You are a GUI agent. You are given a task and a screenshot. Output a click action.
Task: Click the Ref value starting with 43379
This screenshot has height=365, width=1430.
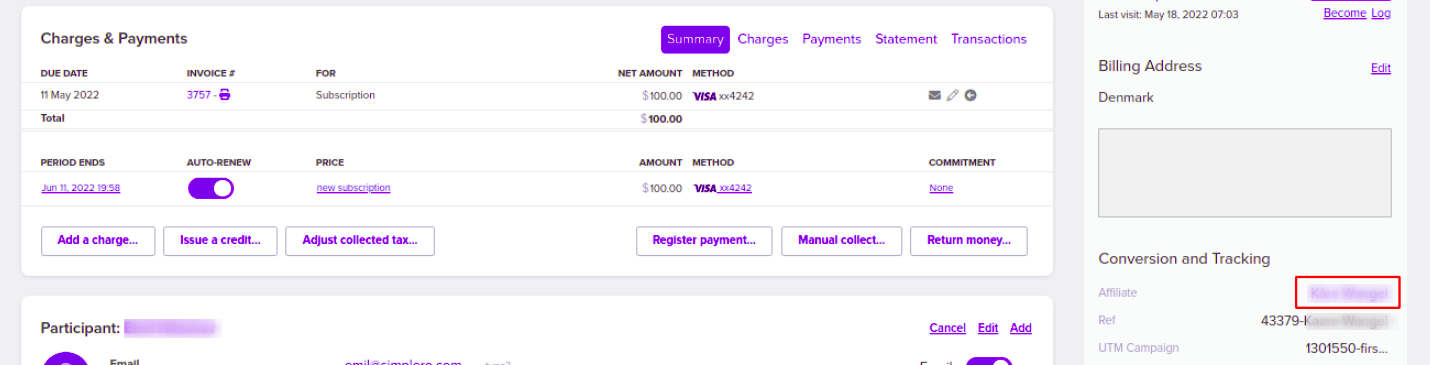click(1325, 321)
